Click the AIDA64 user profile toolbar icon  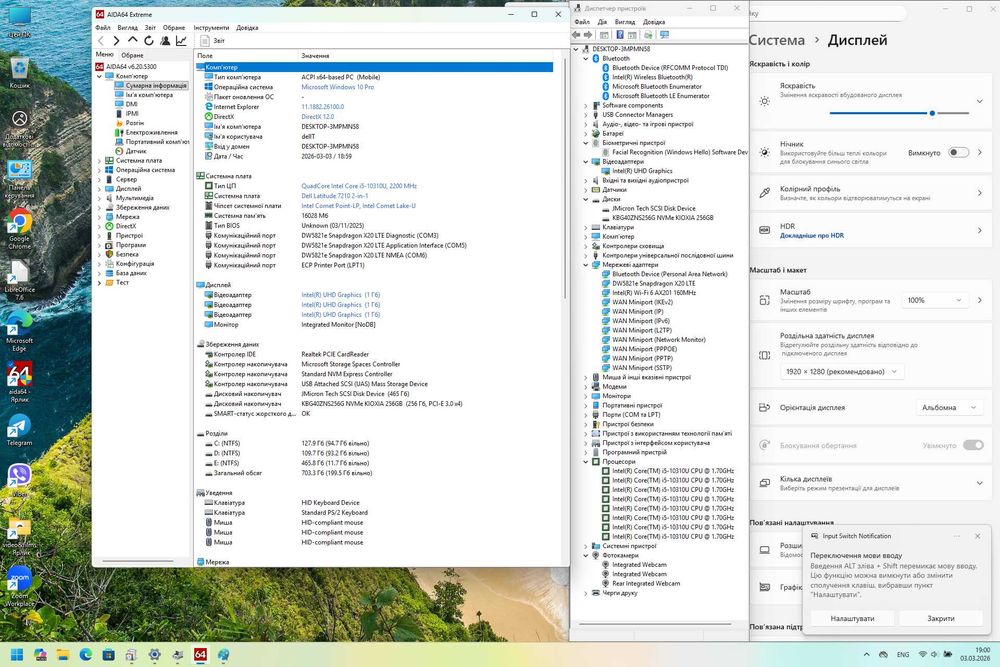[165, 41]
